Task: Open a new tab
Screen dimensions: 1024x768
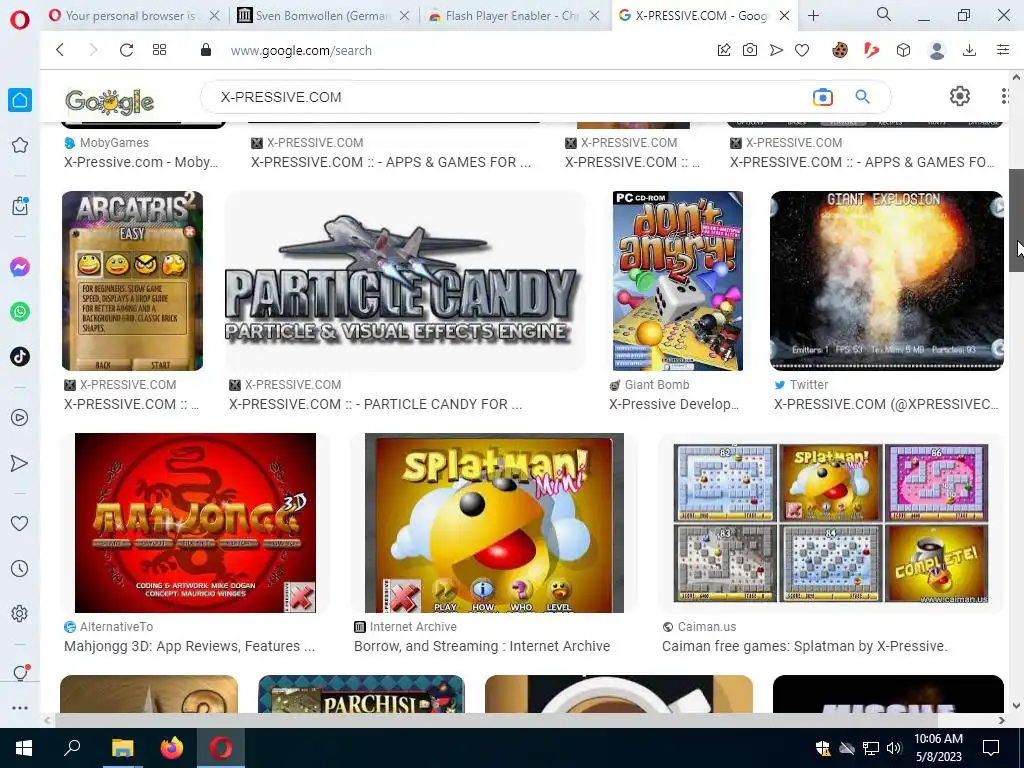Action: coord(813,16)
